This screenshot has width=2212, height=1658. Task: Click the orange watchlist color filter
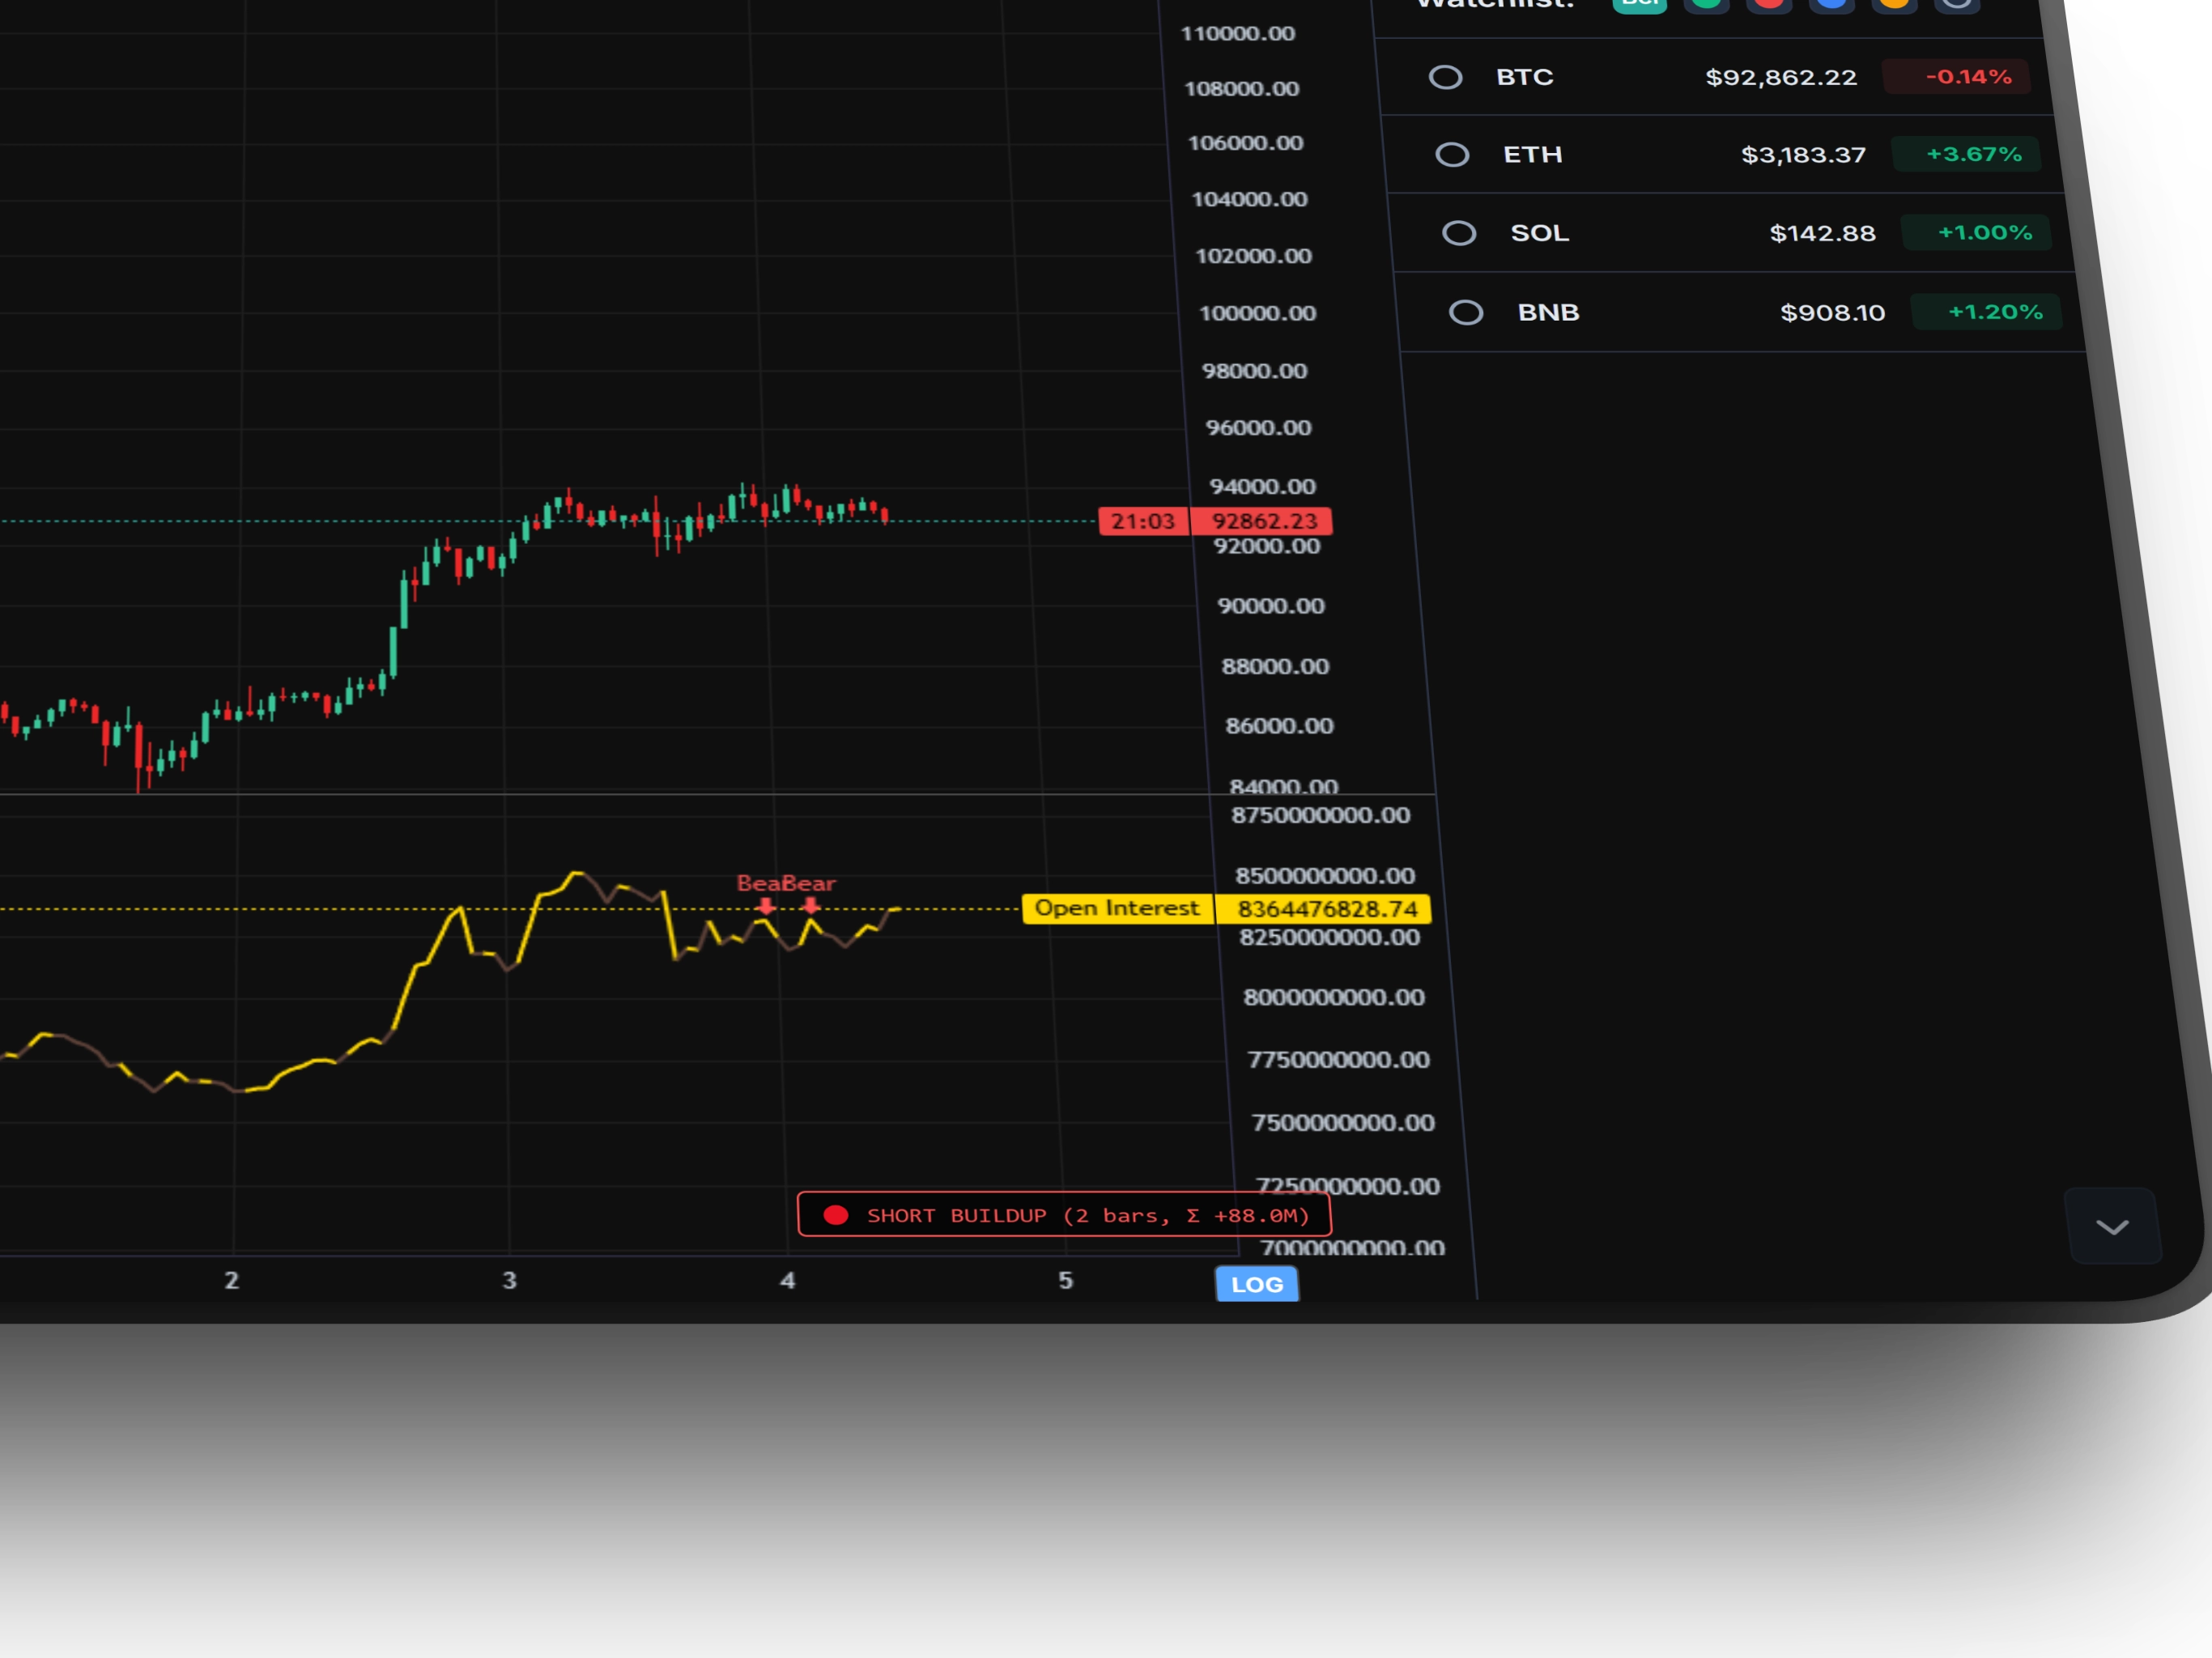pos(1894,3)
